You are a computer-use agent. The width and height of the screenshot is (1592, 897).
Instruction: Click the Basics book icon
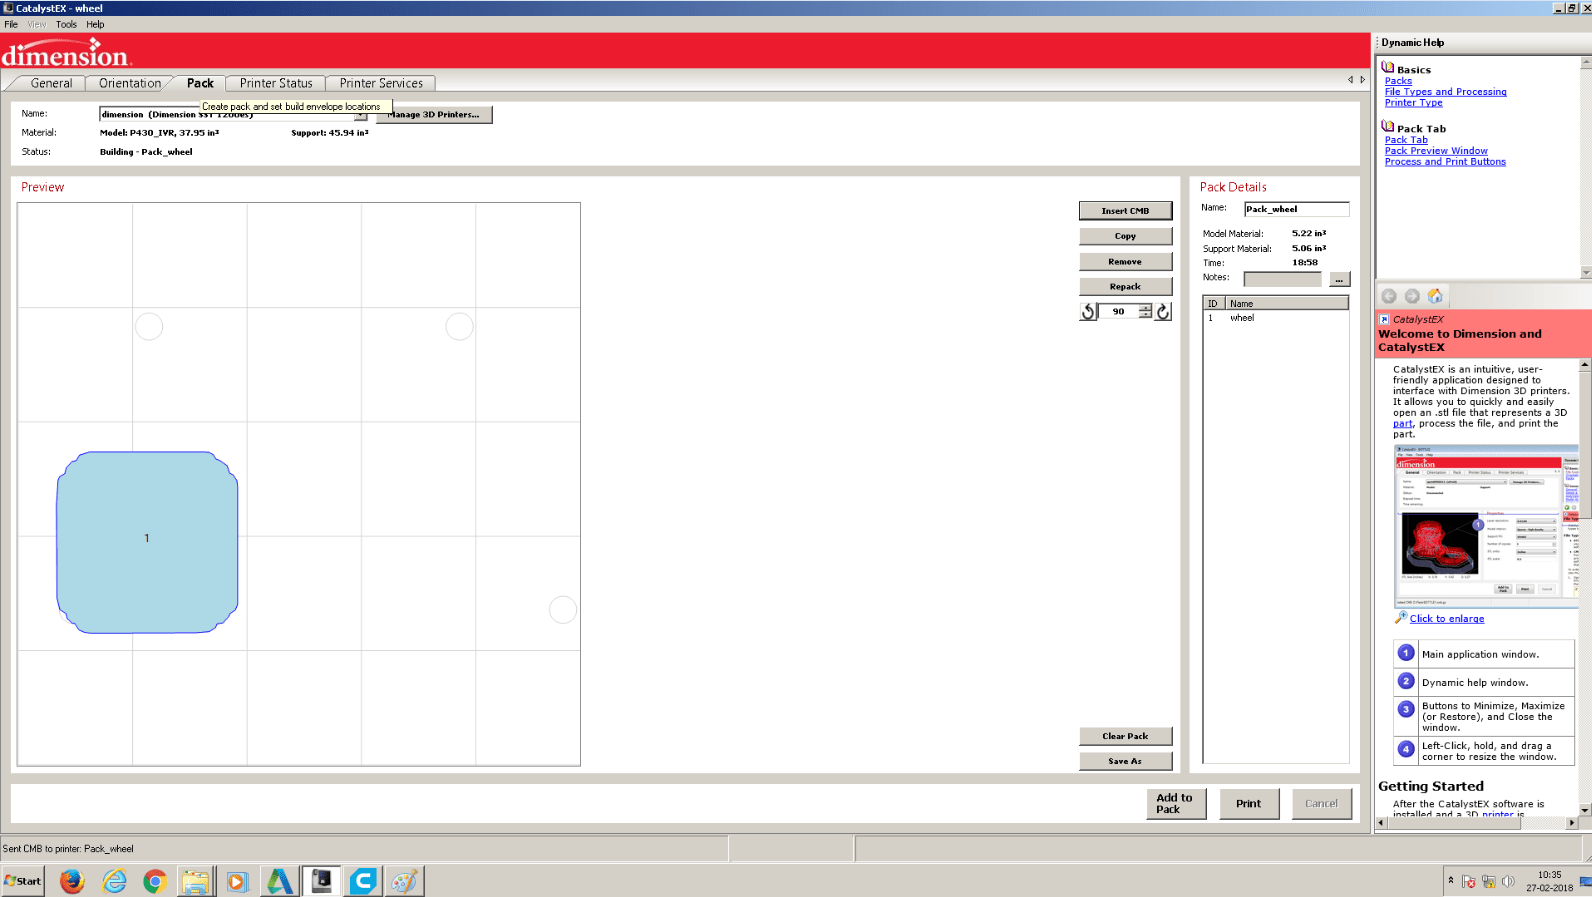pos(1388,68)
